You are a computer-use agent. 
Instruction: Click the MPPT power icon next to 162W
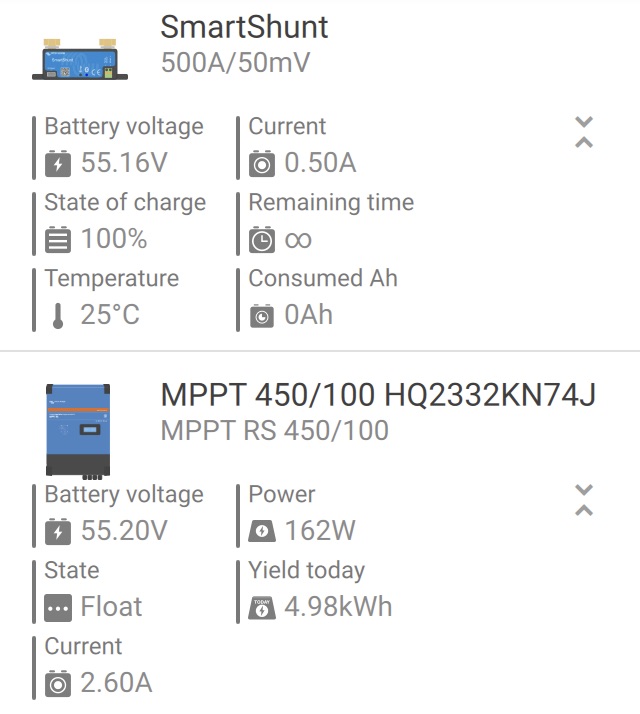tap(261, 531)
